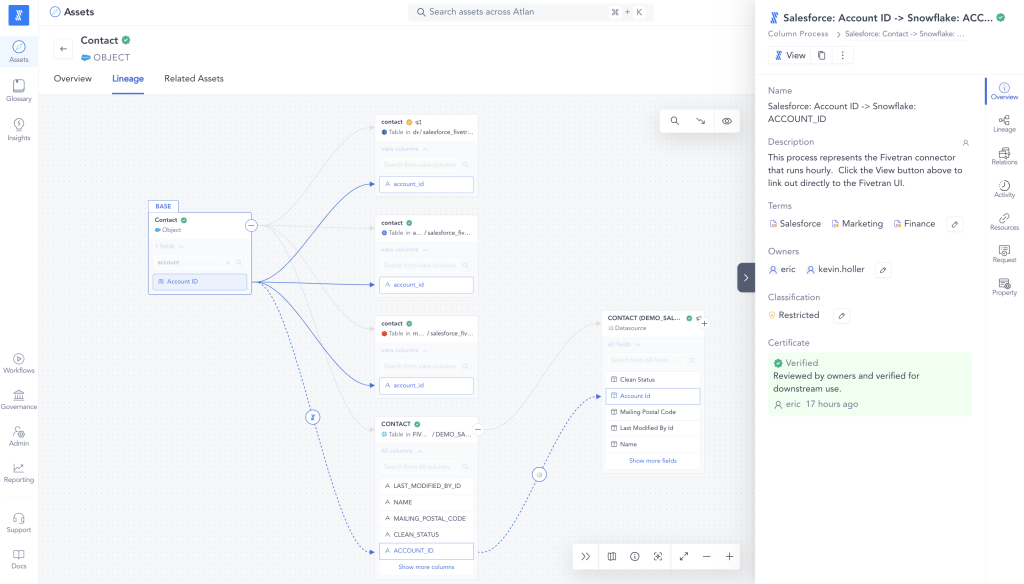The height and width of the screenshot is (584, 1024).
Task: Collapse the Contact BASE node with the minus control
Action: pyautogui.click(x=251, y=225)
